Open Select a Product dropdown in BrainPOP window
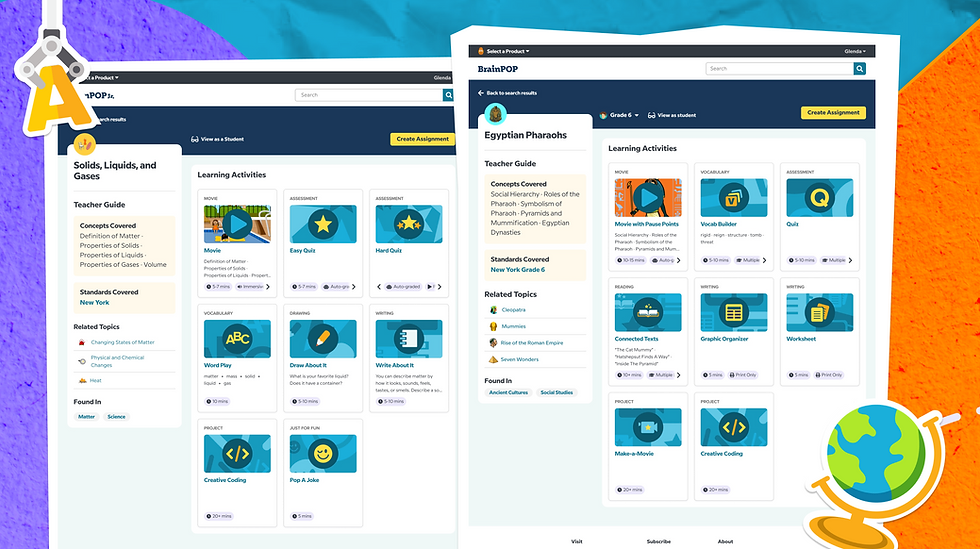 click(x=504, y=51)
